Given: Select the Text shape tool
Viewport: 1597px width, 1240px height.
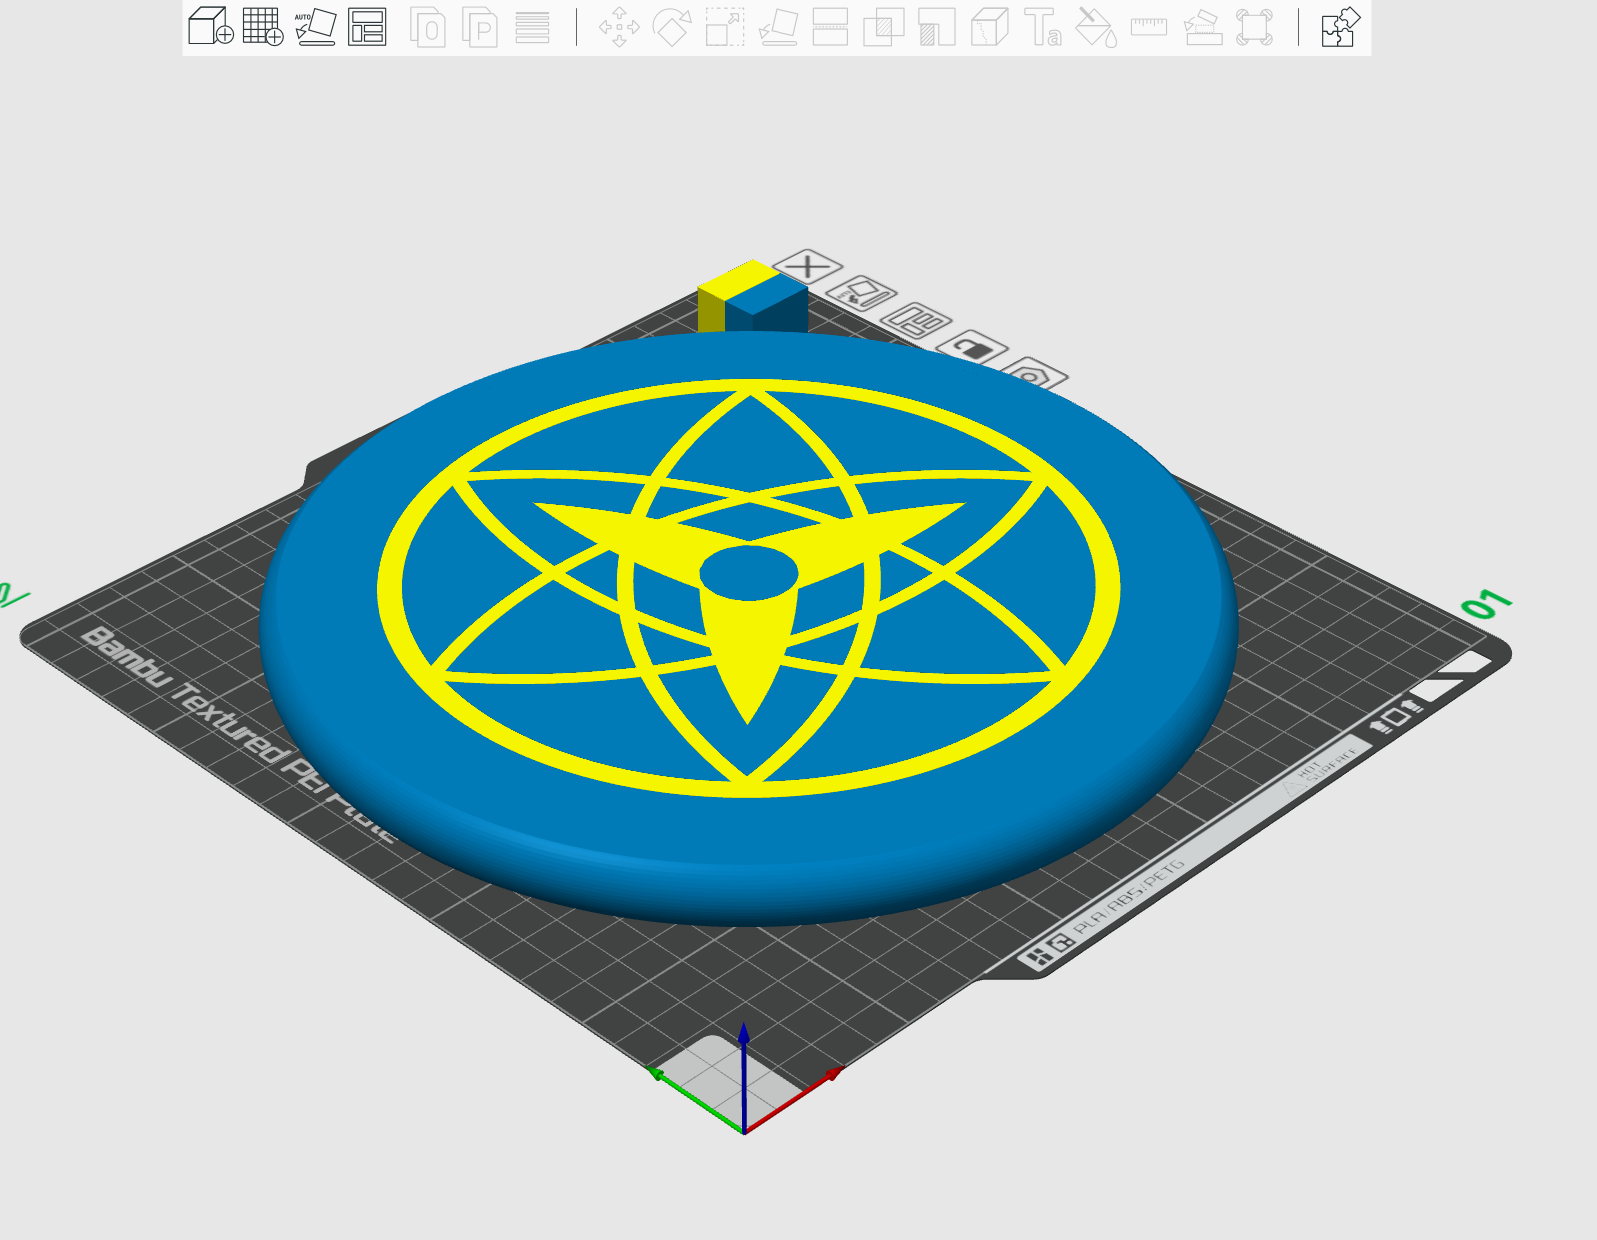Looking at the screenshot, I should 1043,27.
